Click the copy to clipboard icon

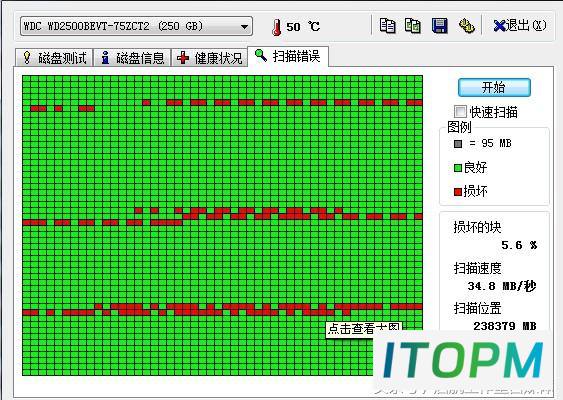[387, 25]
